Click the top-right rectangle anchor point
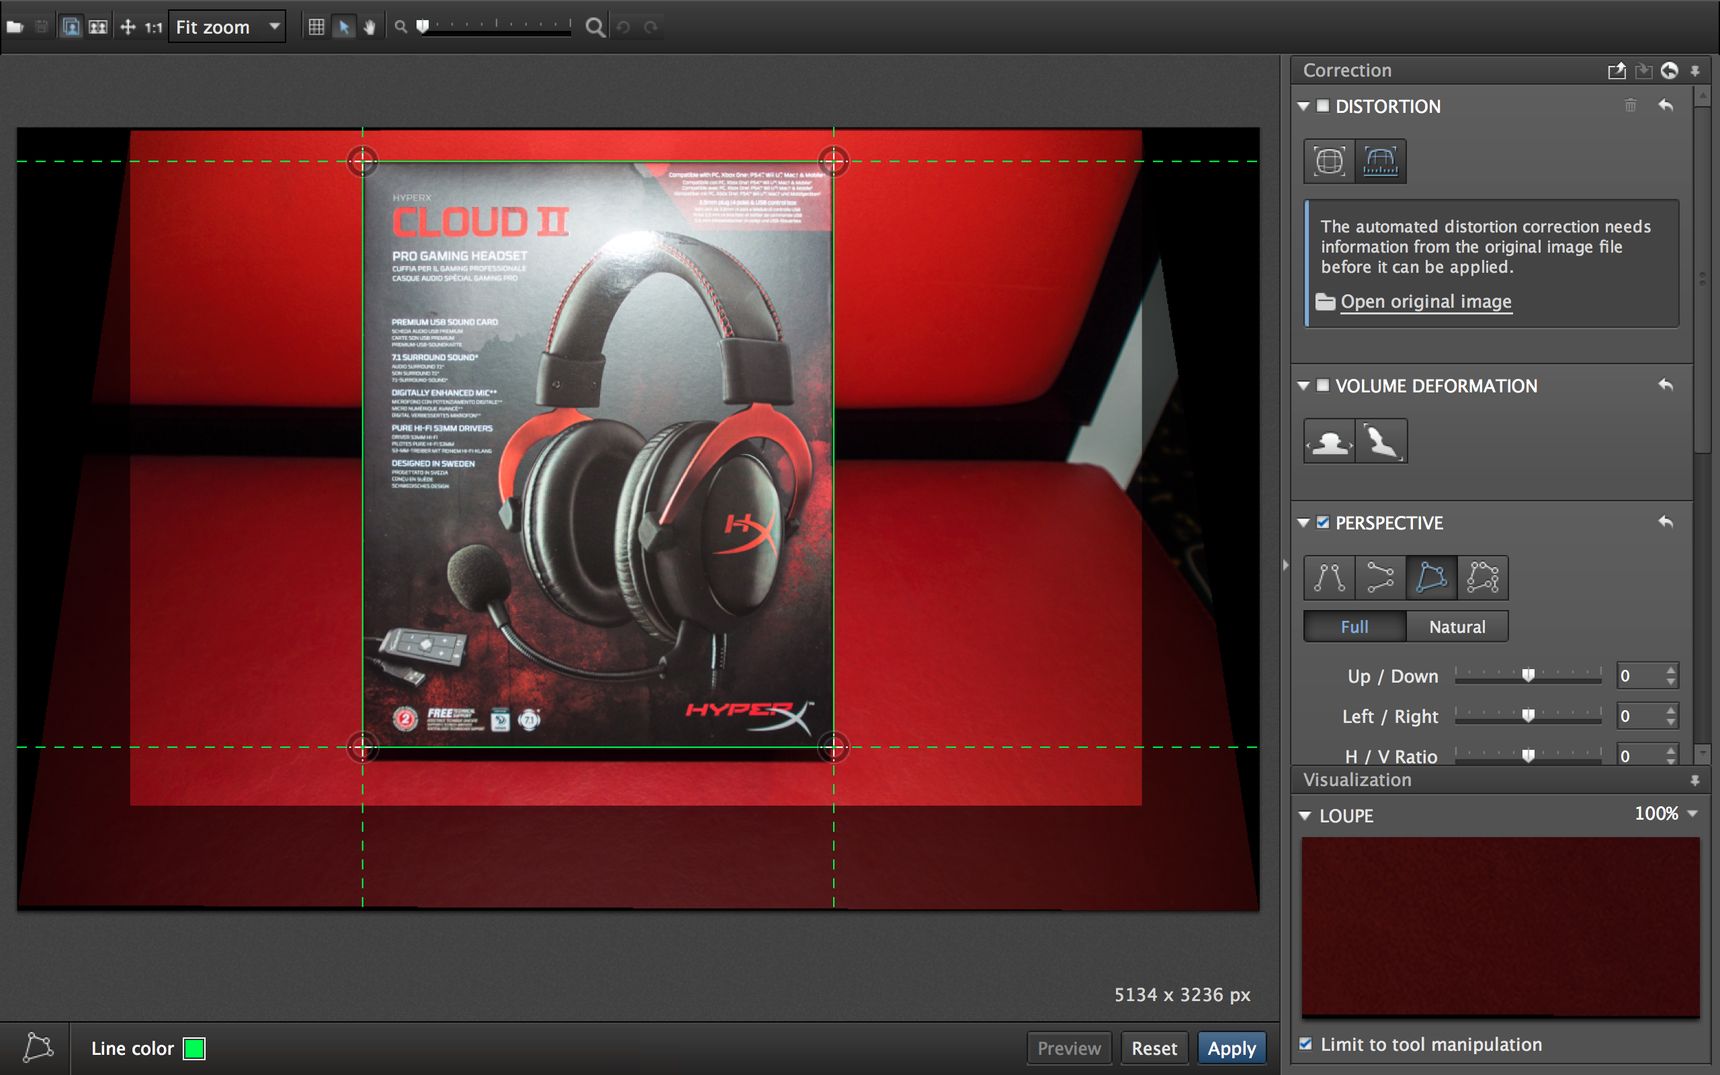Screen dimensions: 1720x1075 [x=833, y=160]
